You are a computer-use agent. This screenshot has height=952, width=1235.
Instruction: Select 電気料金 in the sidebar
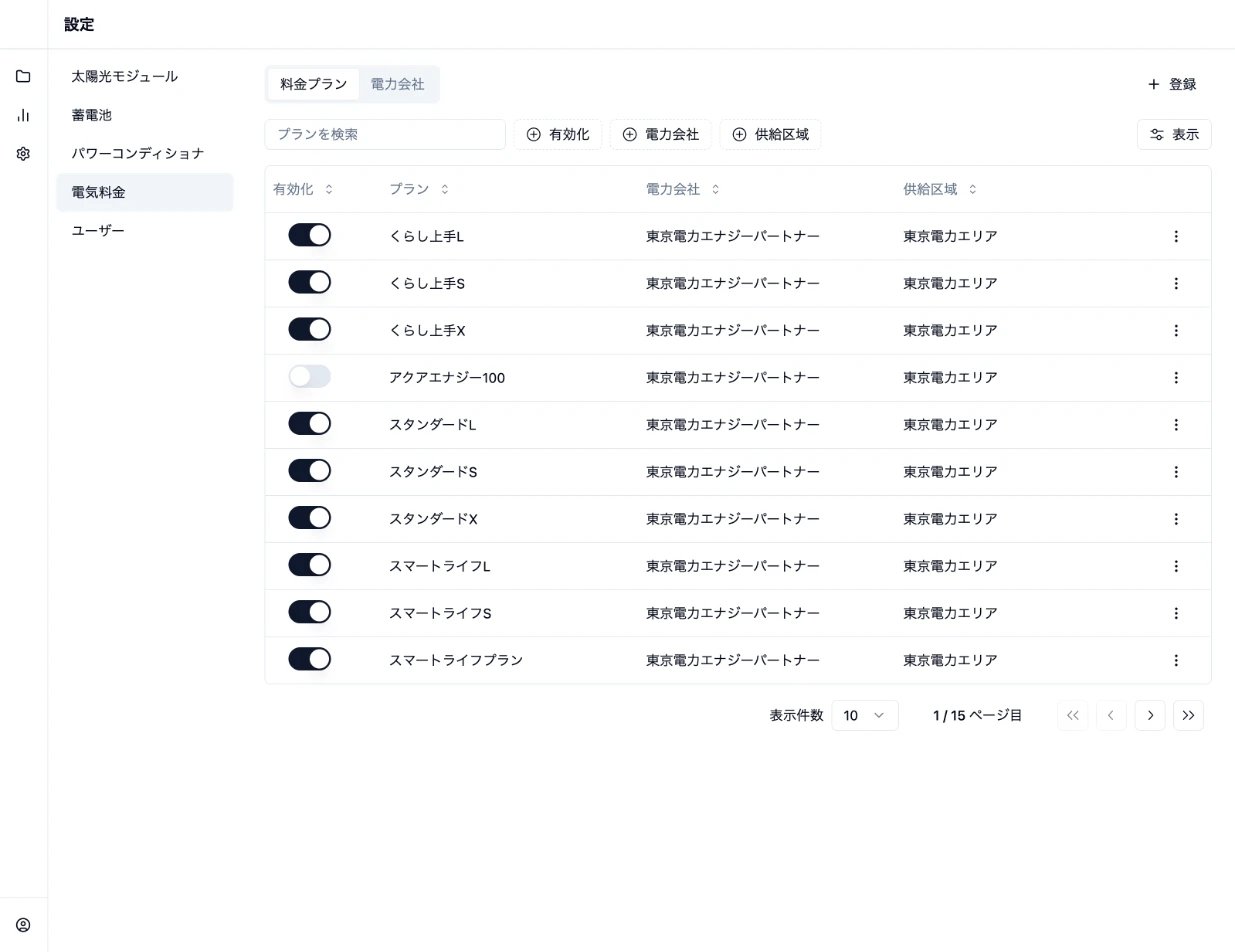tap(145, 192)
